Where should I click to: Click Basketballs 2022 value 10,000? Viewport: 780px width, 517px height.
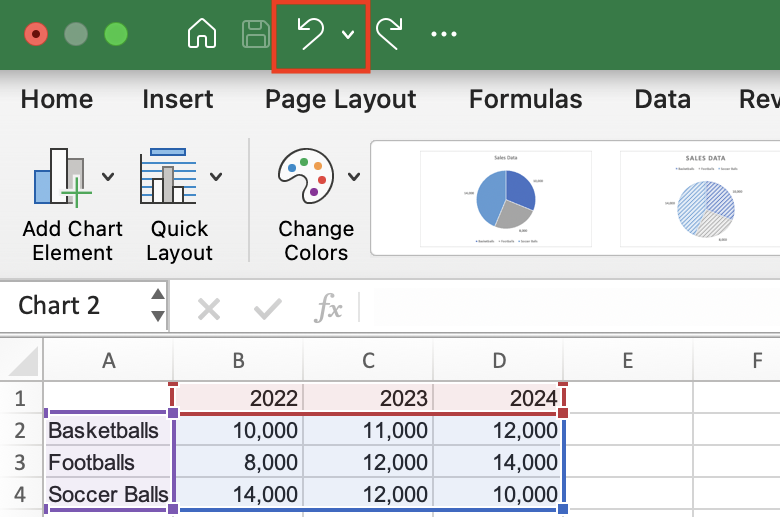pos(238,430)
